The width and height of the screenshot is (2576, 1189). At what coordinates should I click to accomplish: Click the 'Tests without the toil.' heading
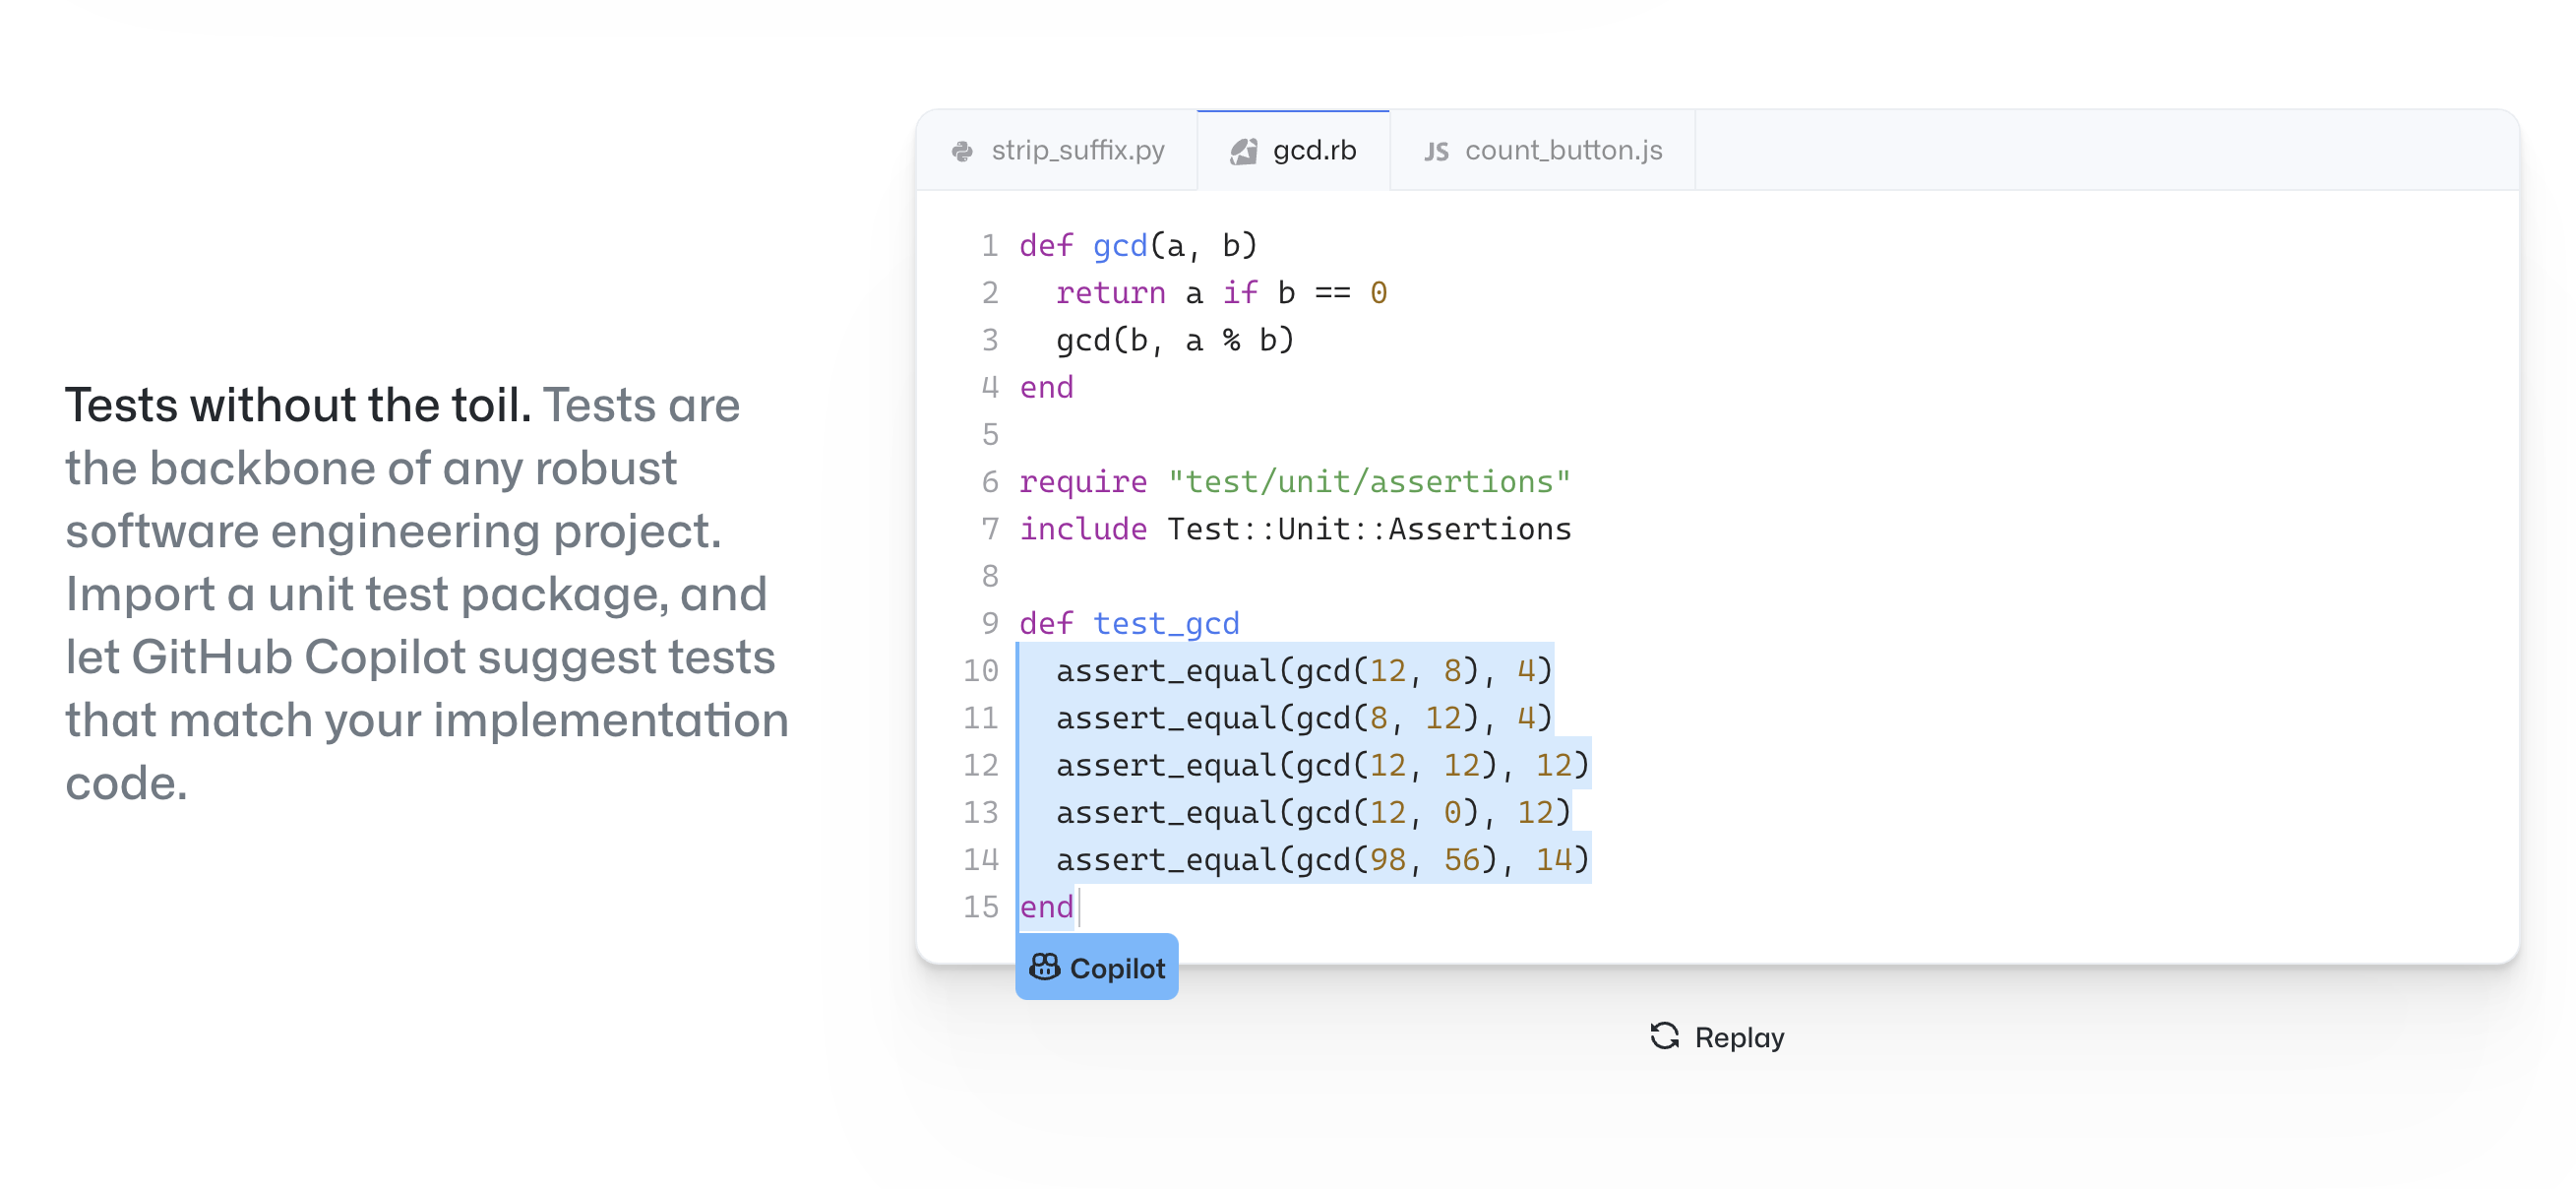(298, 405)
